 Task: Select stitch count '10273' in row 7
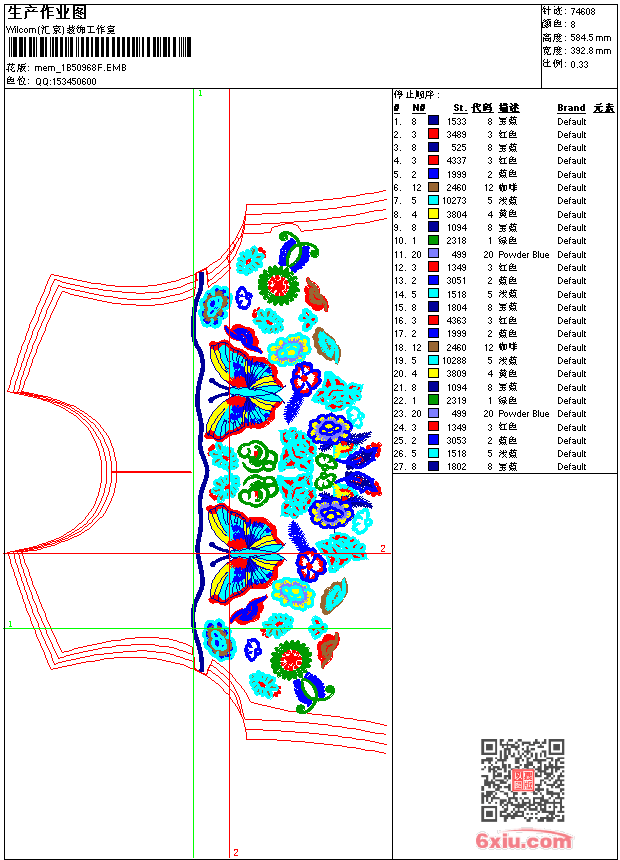pyautogui.click(x=454, y=201)
